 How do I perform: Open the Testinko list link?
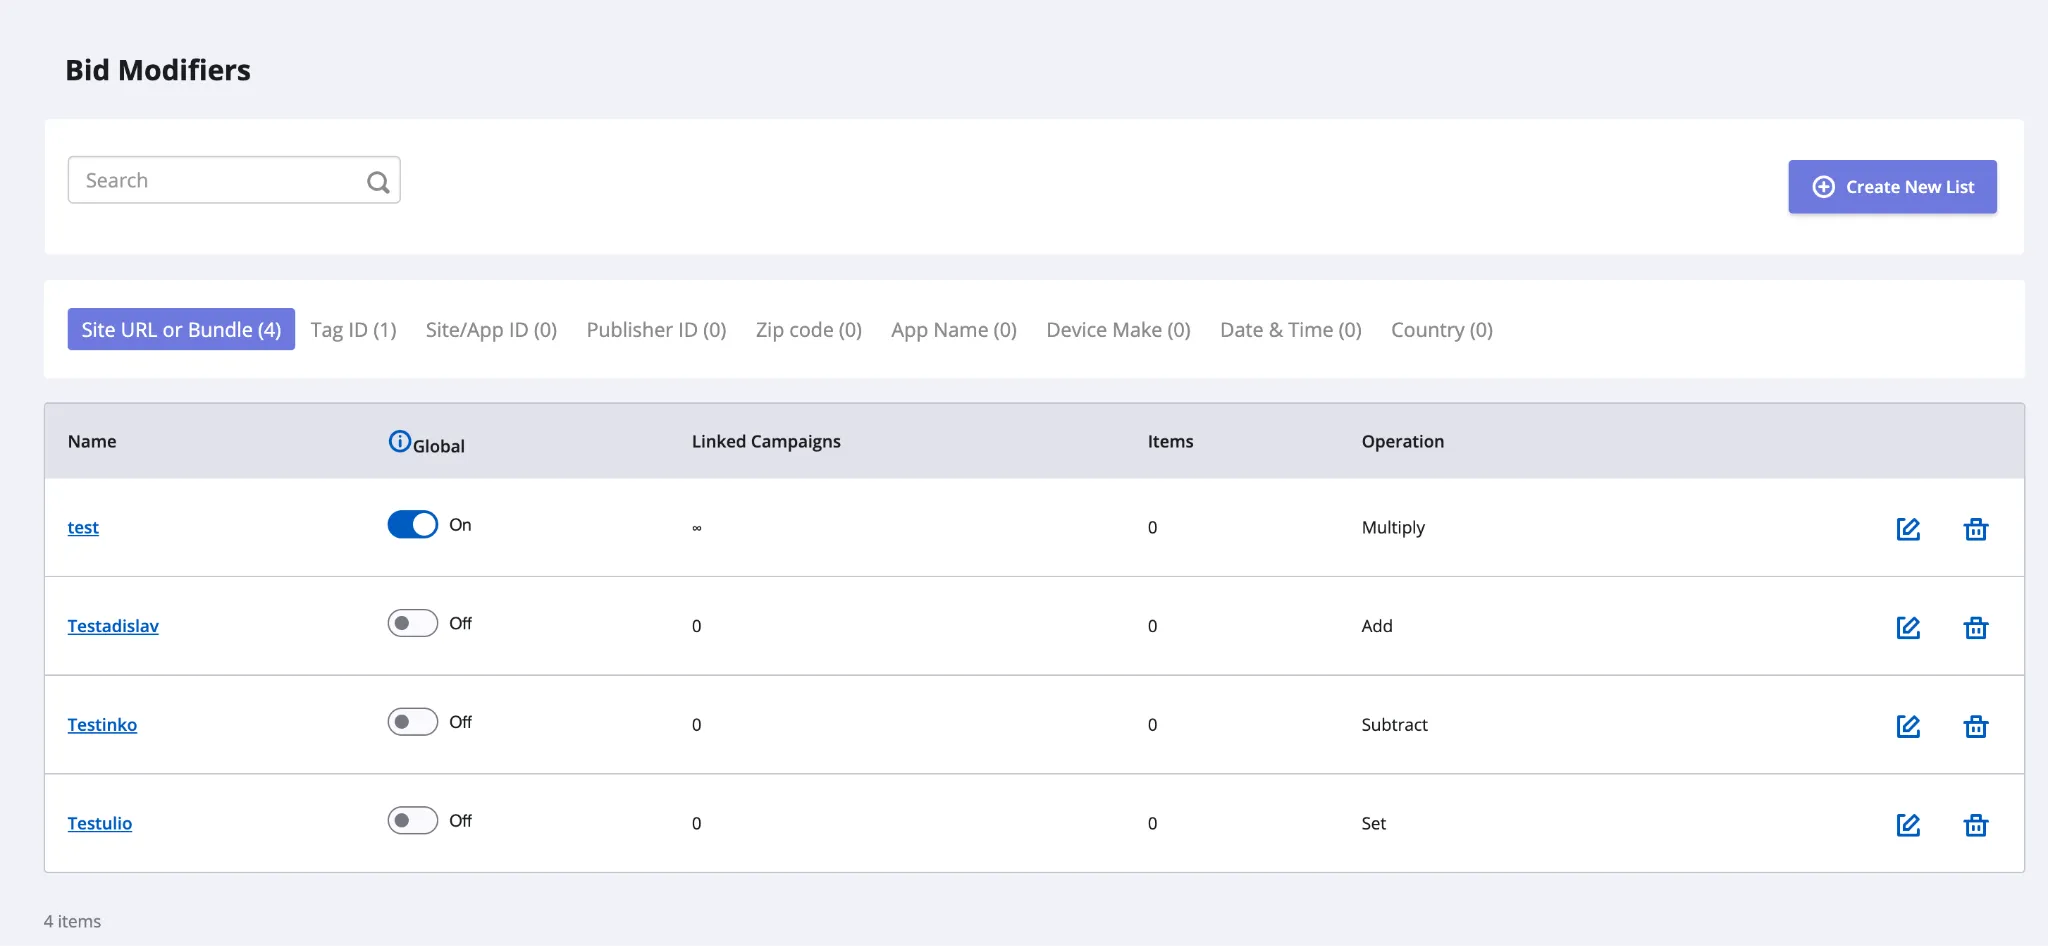click(102, 724)
